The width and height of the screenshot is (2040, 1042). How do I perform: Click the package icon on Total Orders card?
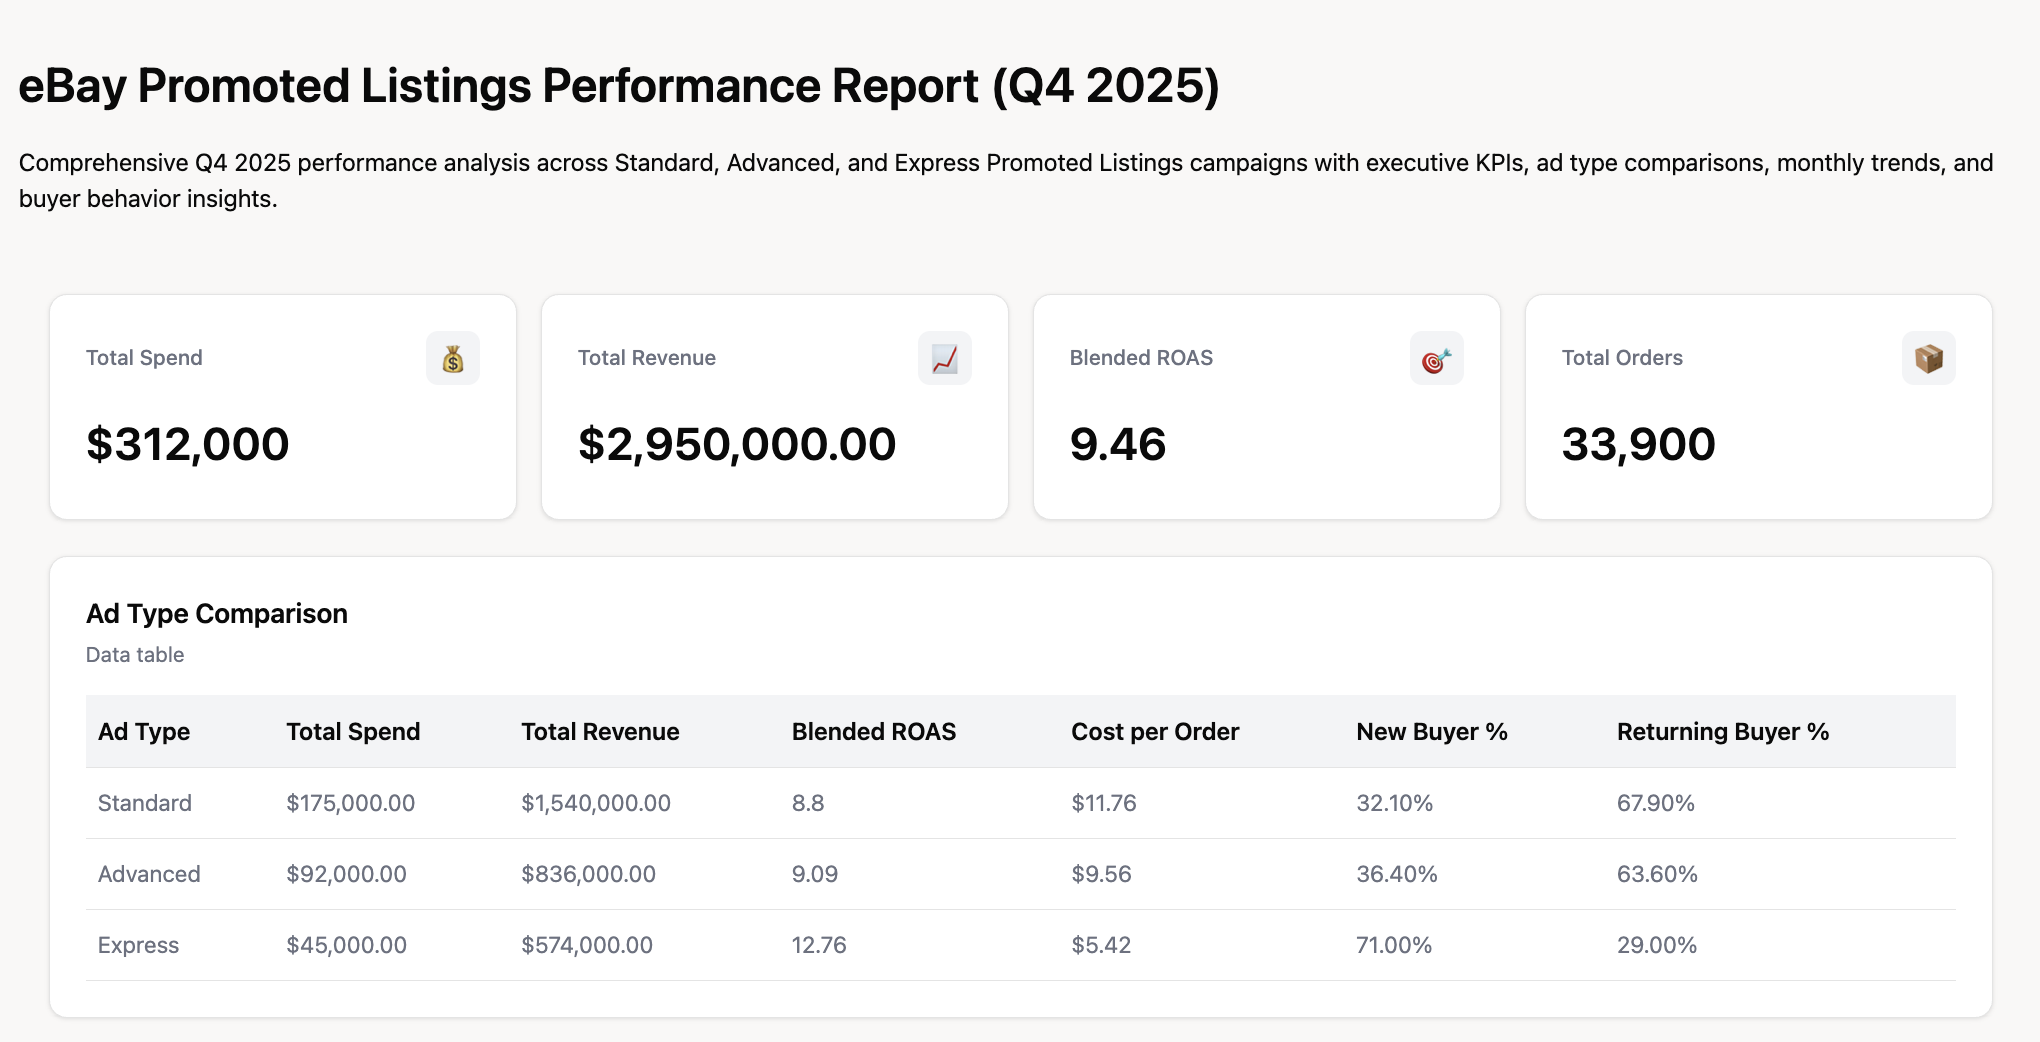(x=1928, y=358)
